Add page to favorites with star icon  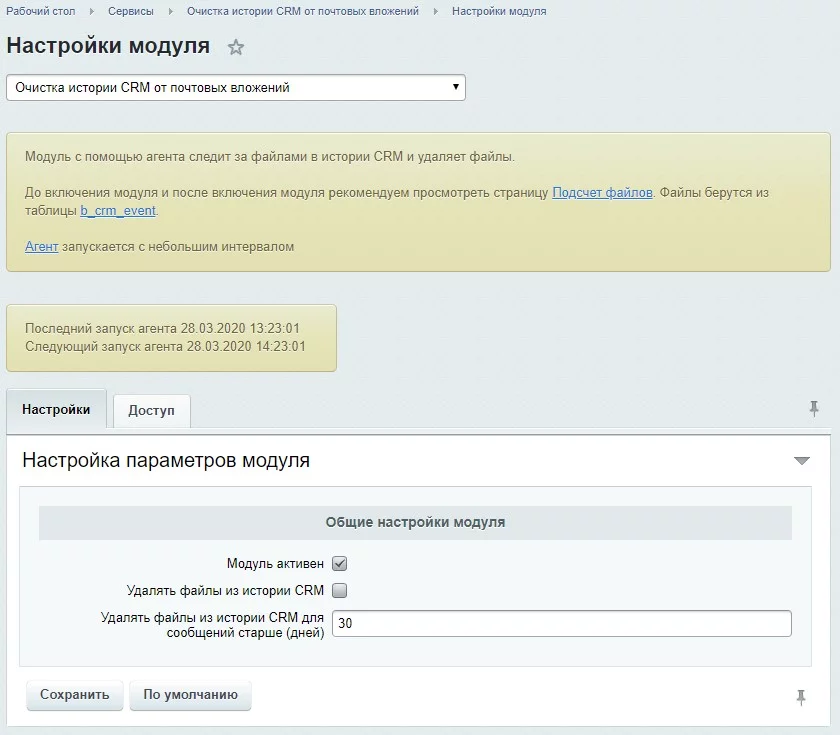tap(236, 47)
